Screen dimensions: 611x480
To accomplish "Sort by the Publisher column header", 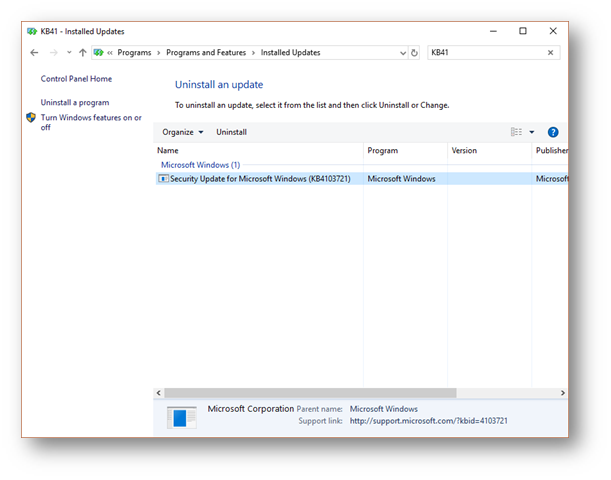I will pyautogui.click(x=550, y=150).
